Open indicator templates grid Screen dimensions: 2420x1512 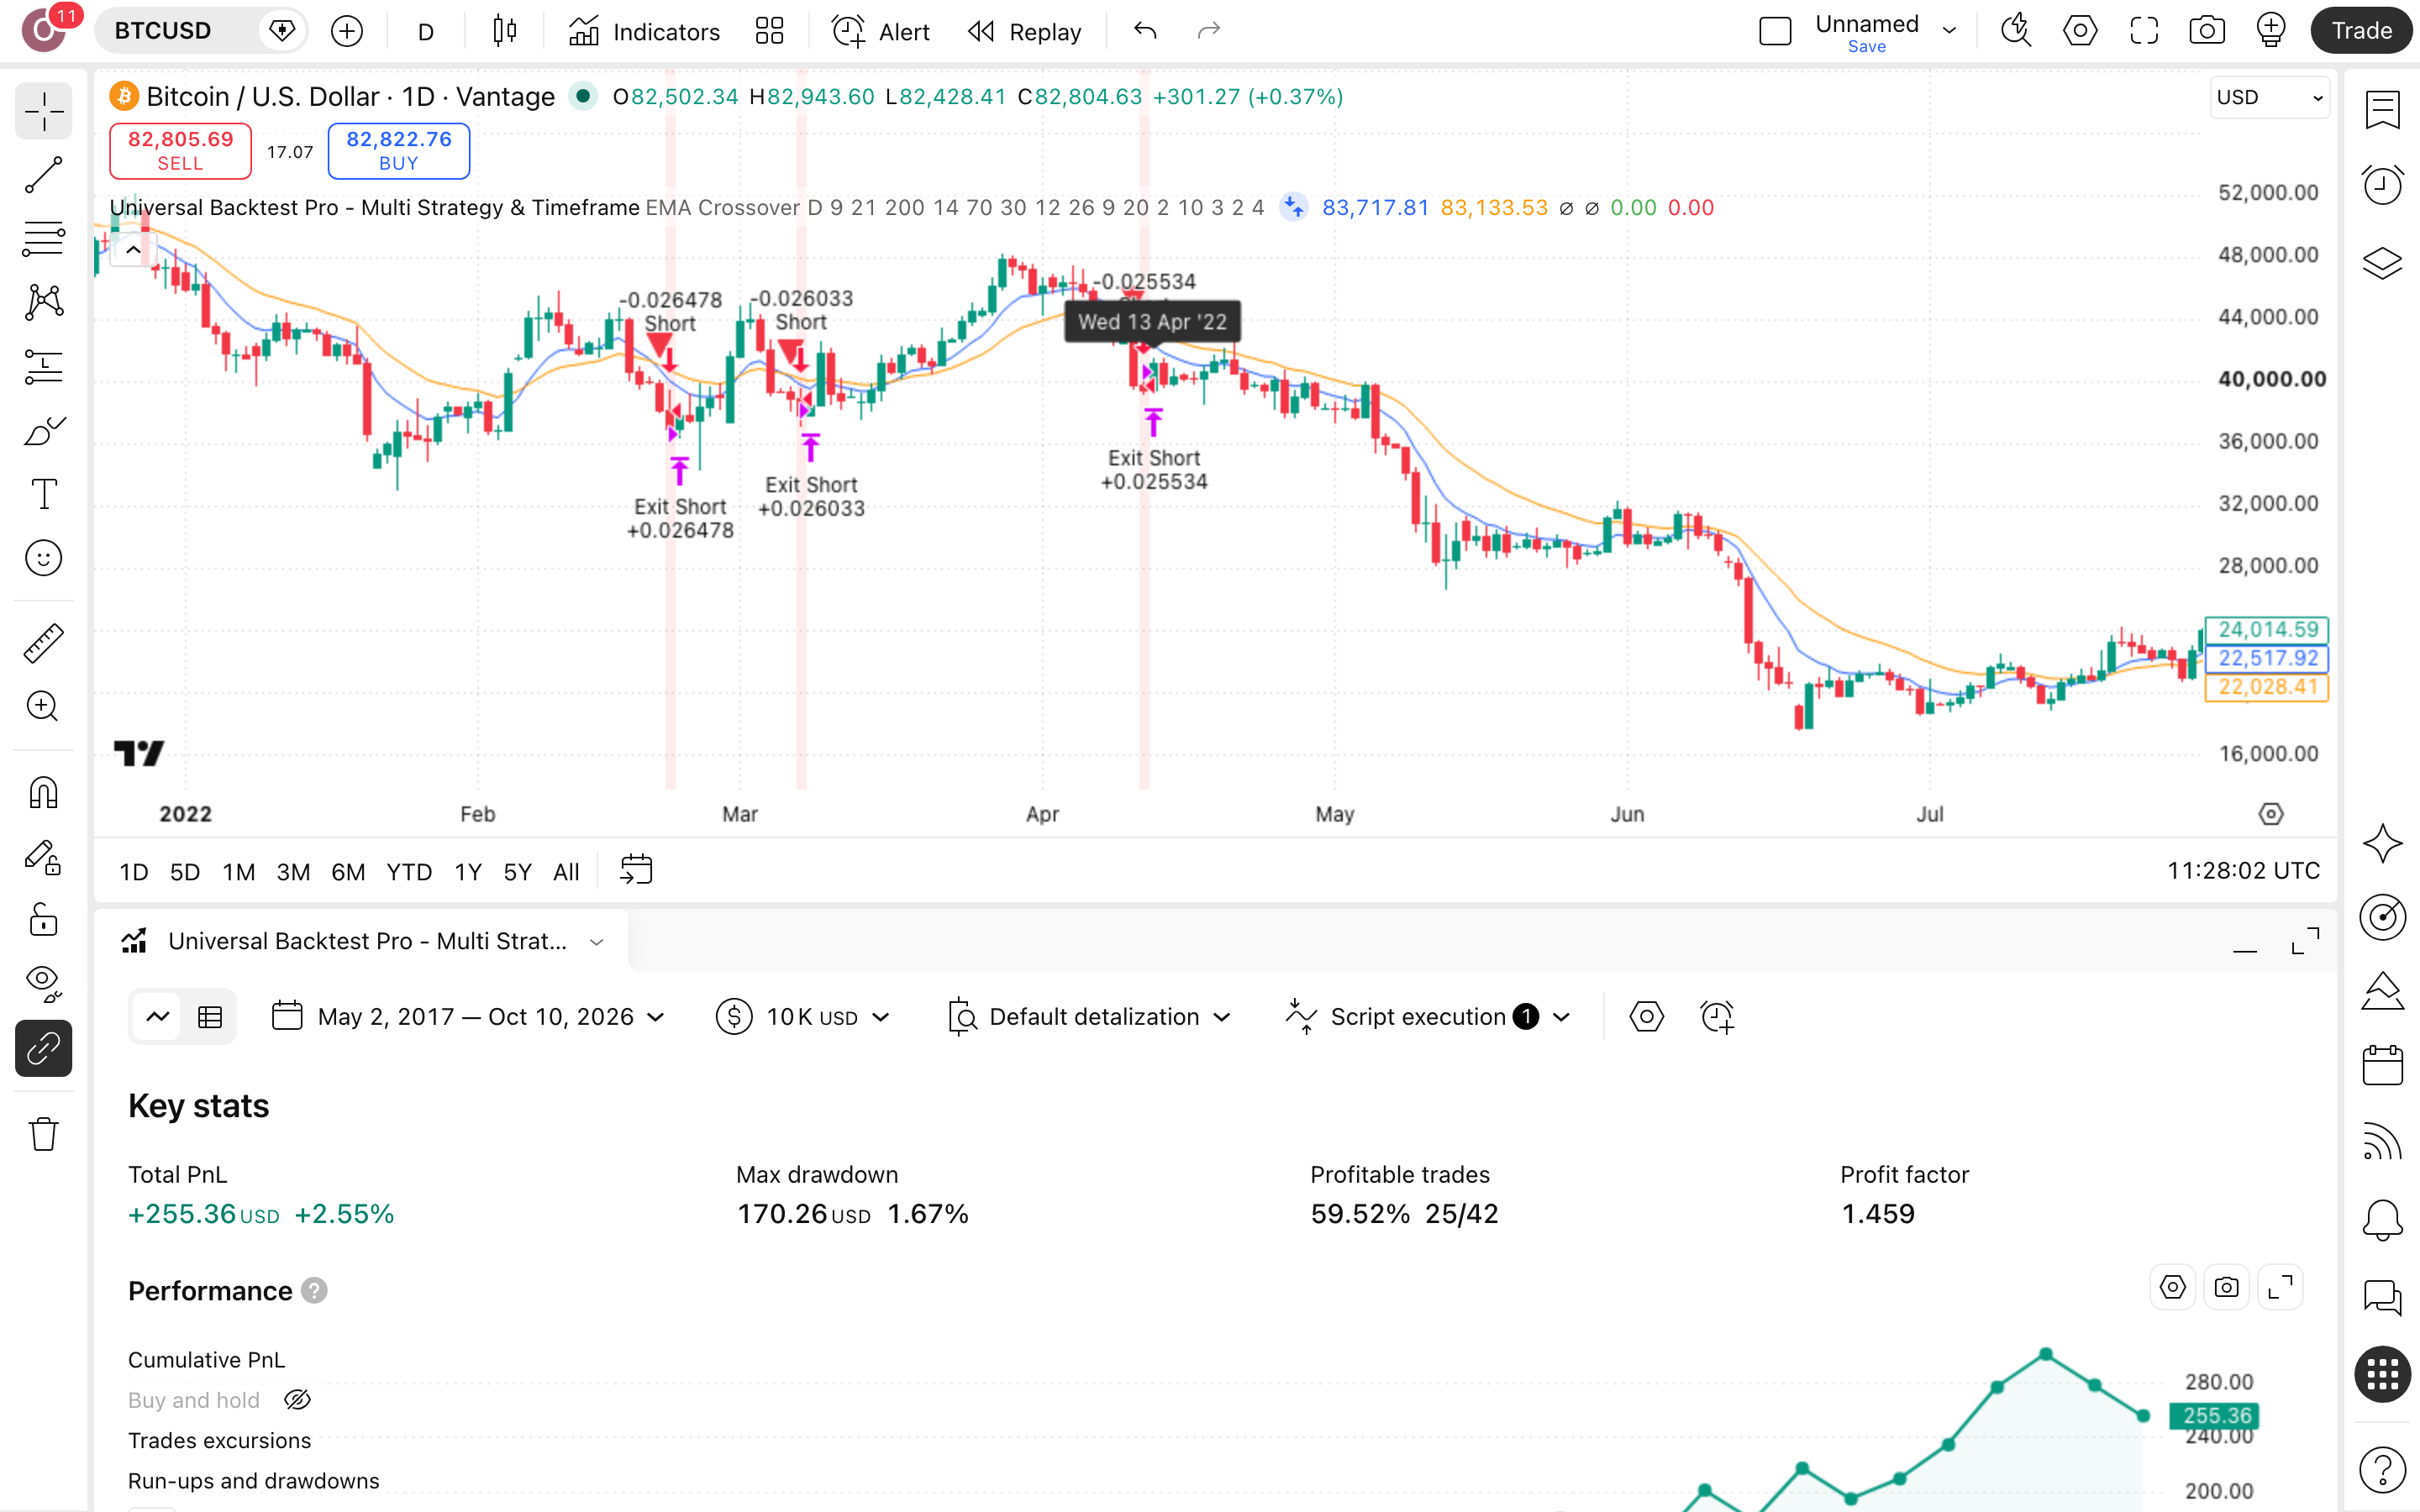769,31
